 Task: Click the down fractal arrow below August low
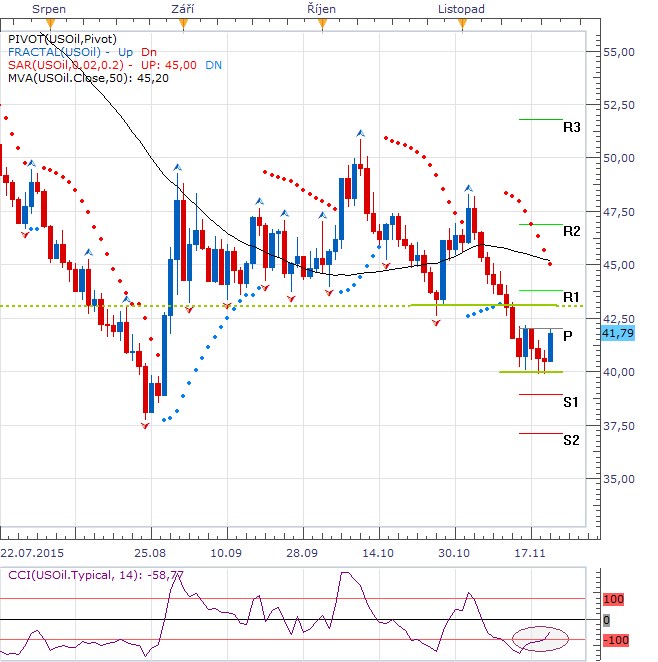(x=145, y=426)
